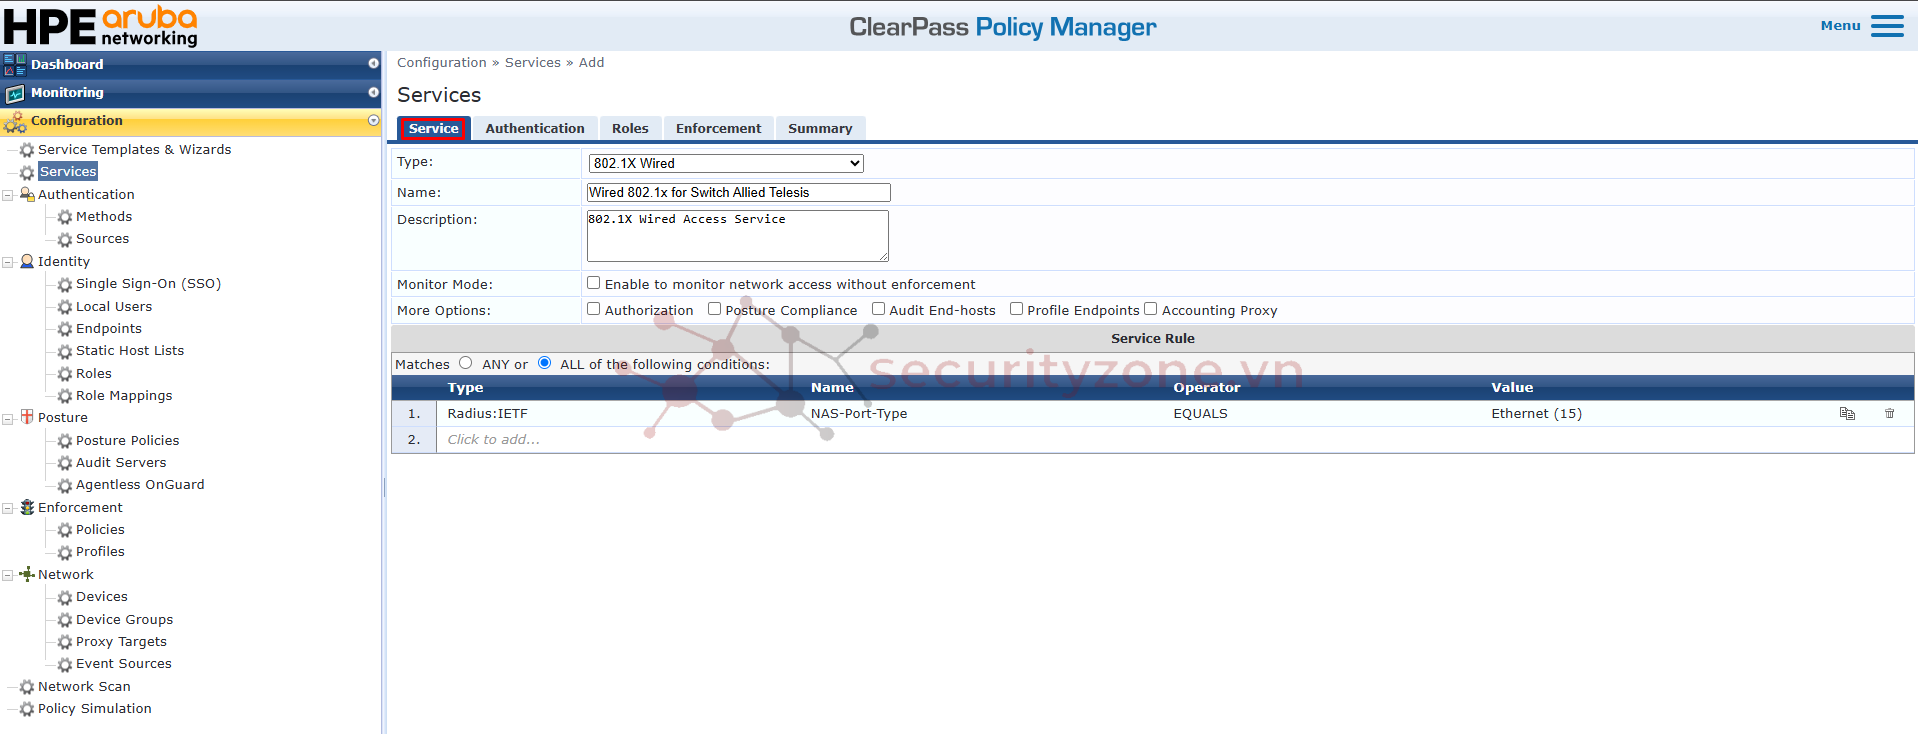Click the service Name input field
The image size is (1918, 734).
point(738,192)
